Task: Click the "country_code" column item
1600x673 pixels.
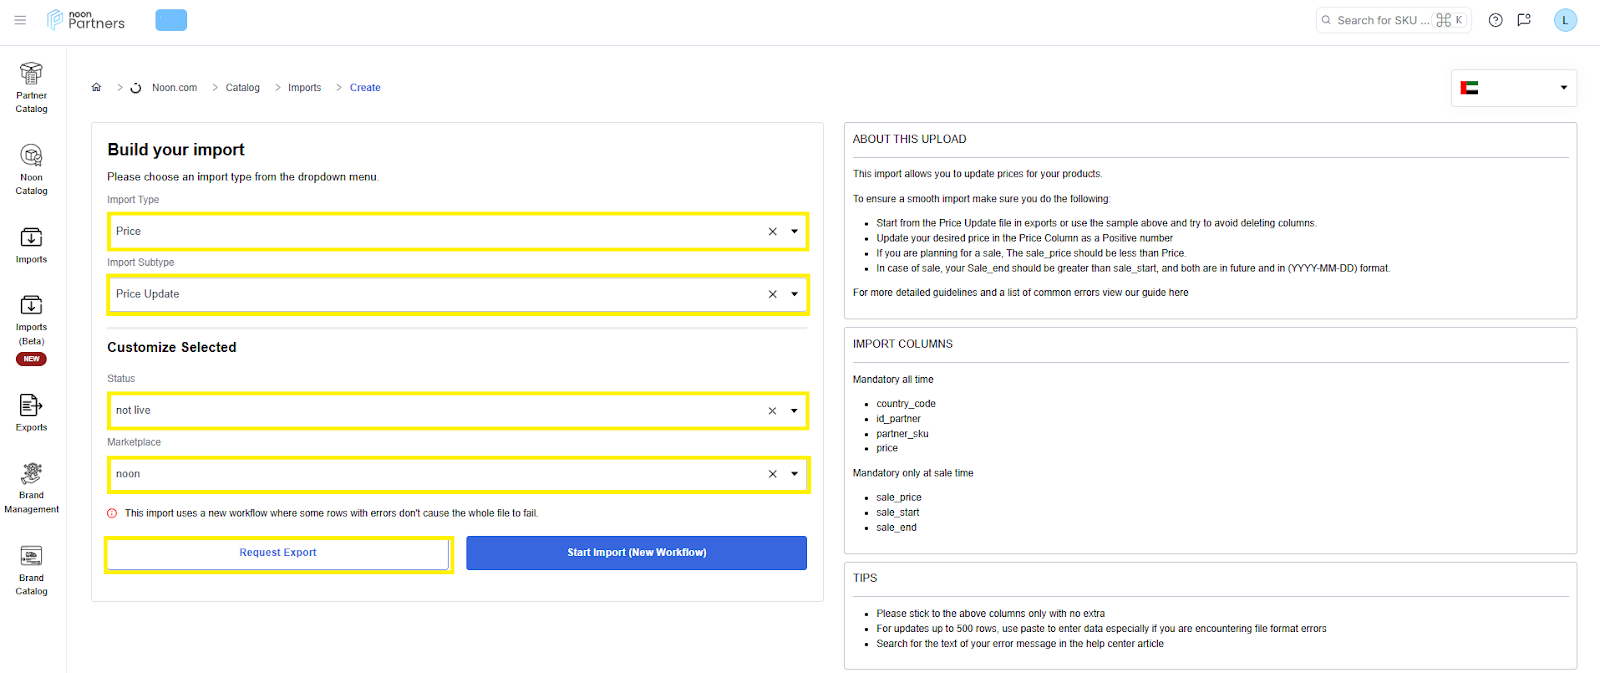Action: [x=906, y=404]
